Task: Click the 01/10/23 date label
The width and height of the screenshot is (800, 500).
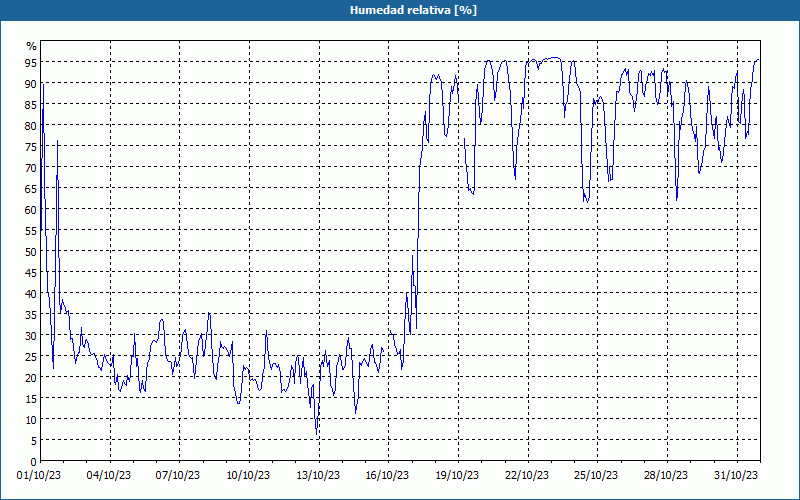Action: tap(39, 475)
